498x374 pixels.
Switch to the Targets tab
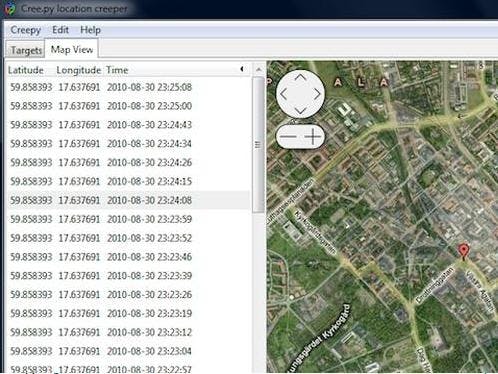click(26, 50)
